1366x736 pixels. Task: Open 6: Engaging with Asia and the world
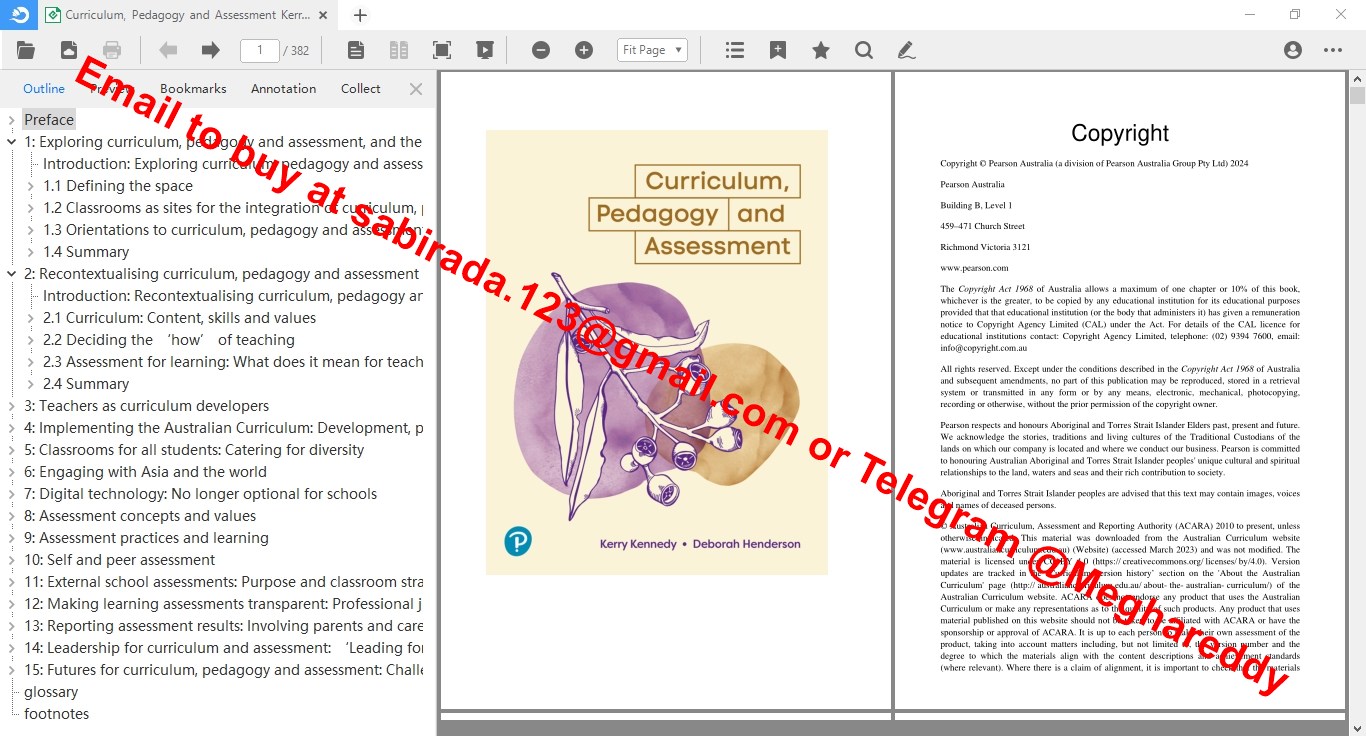pyautogui.click(x=145, y=472)
